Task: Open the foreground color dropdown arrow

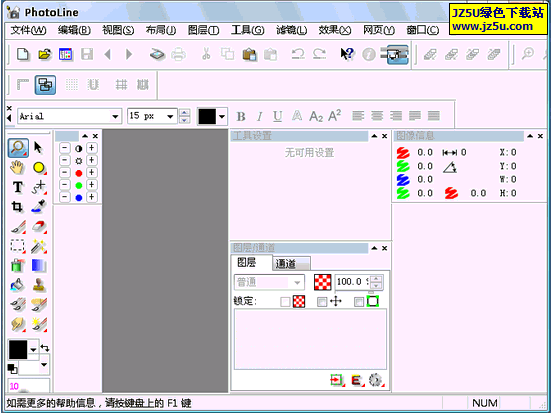Action: (x=33, y=350)
